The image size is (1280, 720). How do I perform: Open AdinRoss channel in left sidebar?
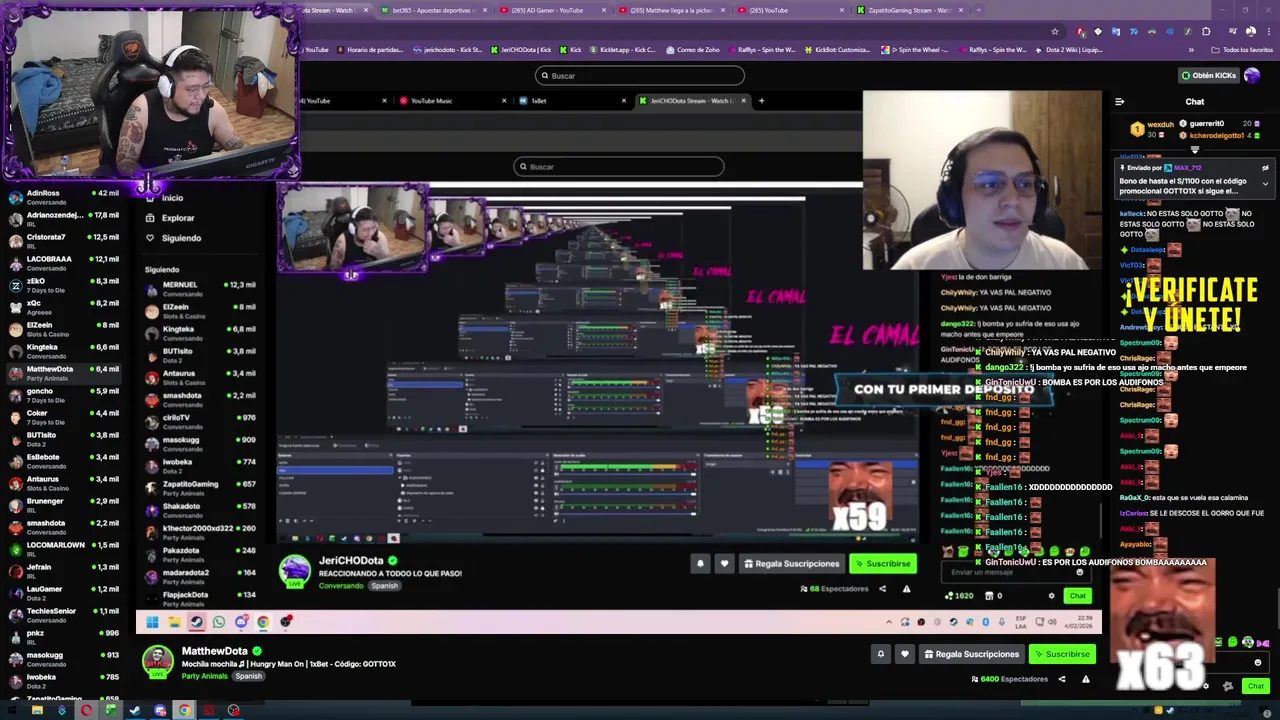[x=62, y=196]
